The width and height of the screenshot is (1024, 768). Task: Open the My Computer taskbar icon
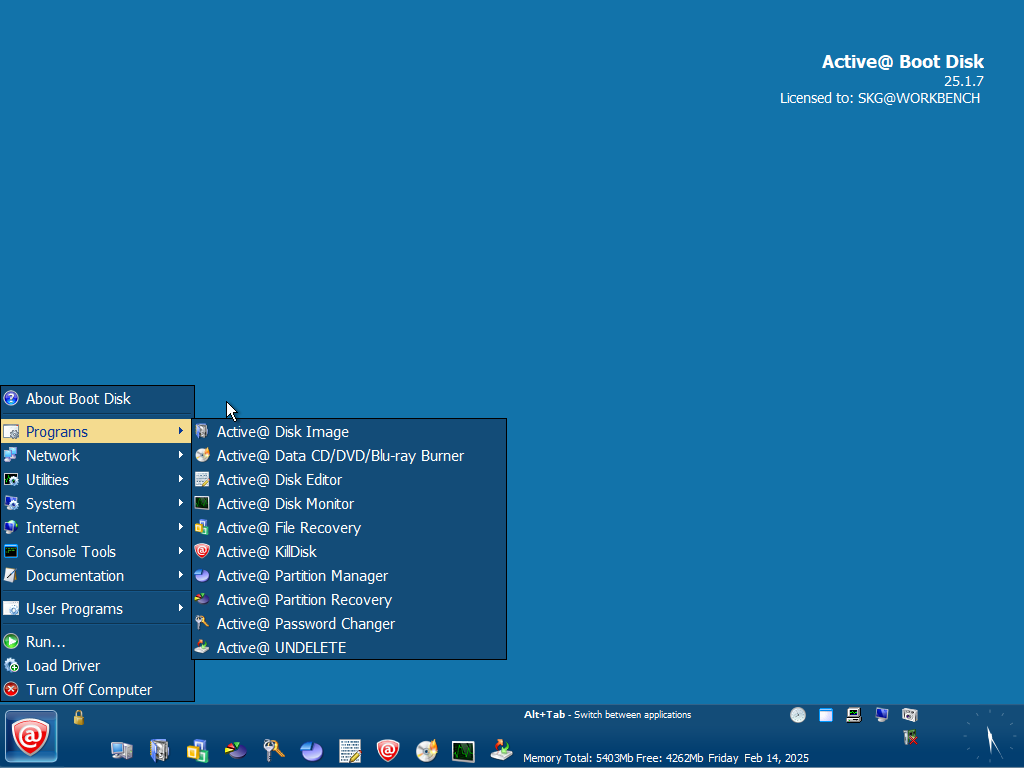(122, 750)
